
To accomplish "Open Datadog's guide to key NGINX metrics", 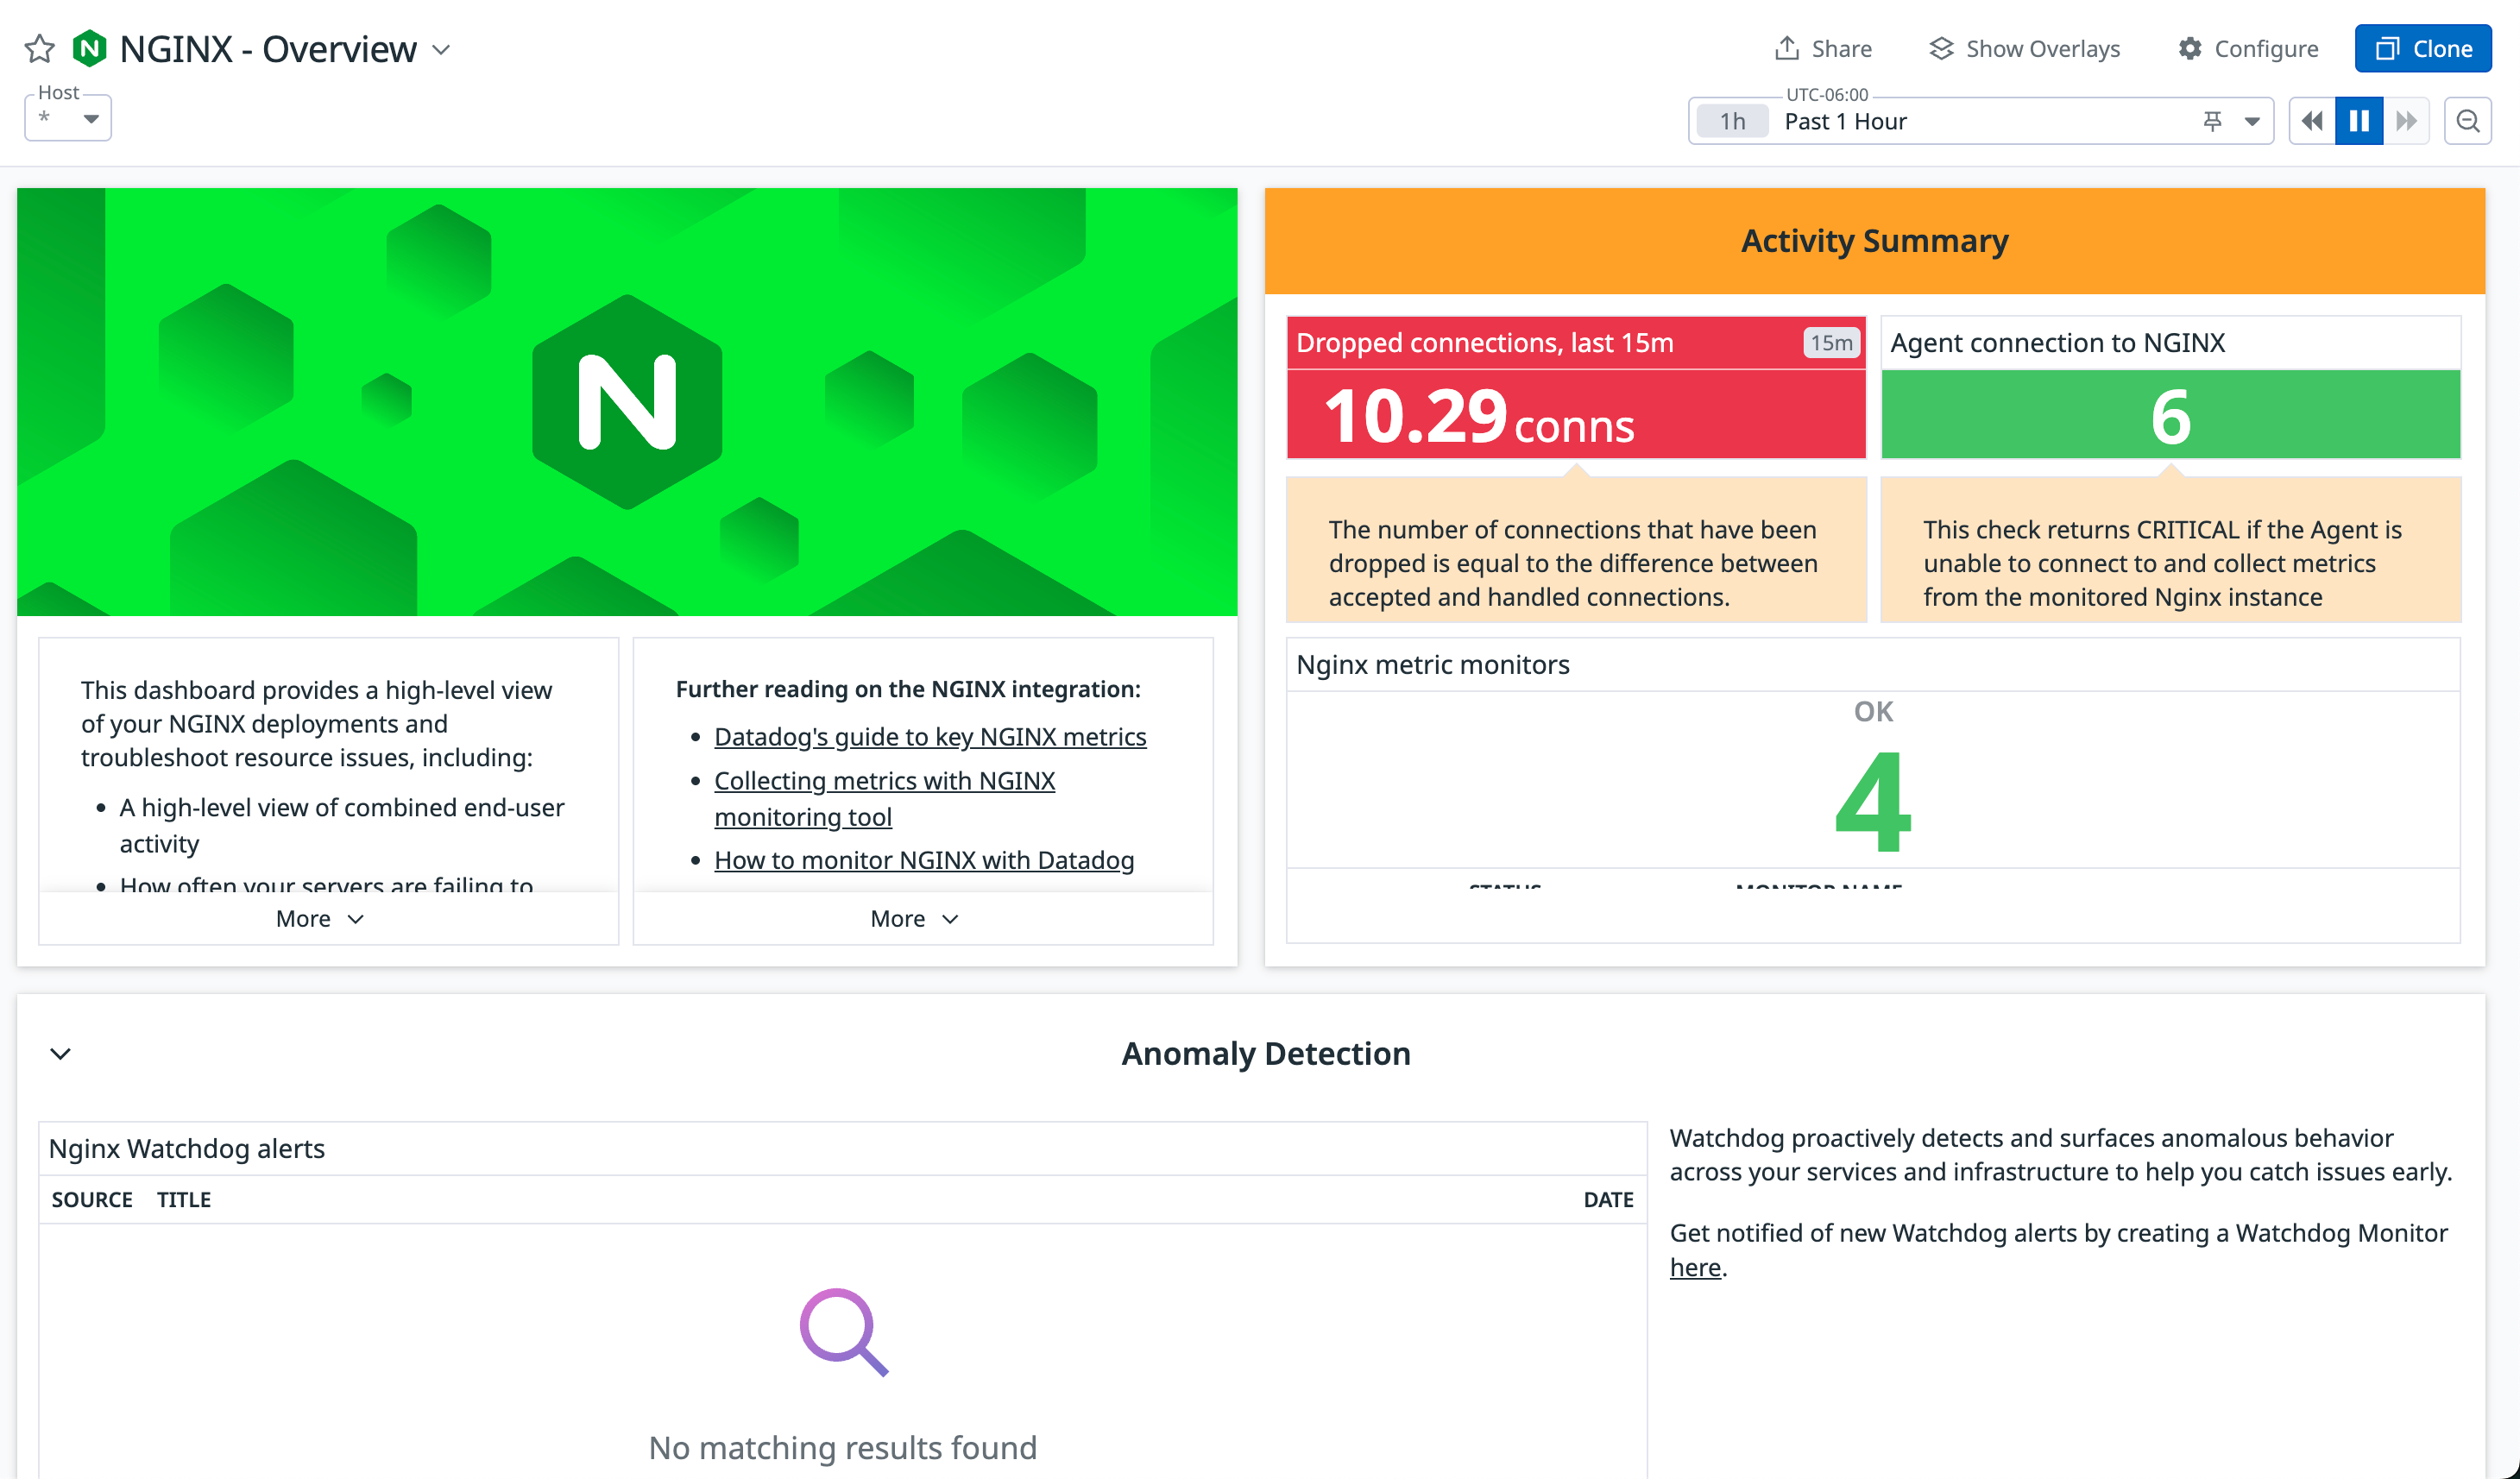I will point(930,737).
